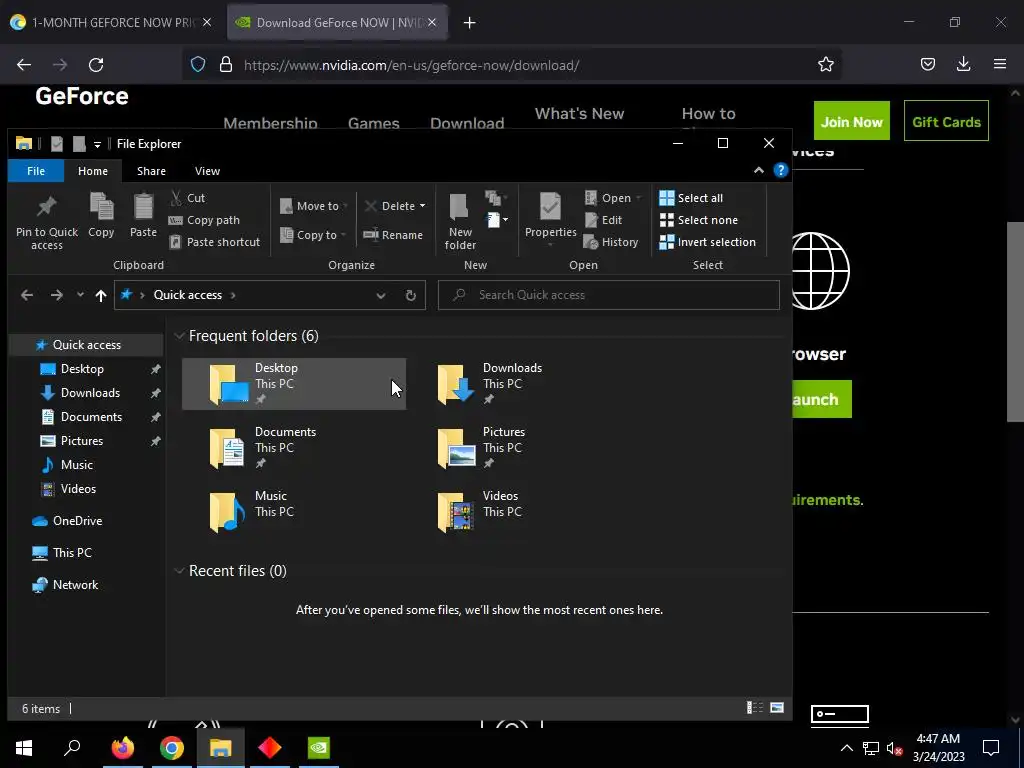Viewport: 1024px width, 768px height.
Task: Open Firefox downloads panel icon
Action: pos(963,64)
